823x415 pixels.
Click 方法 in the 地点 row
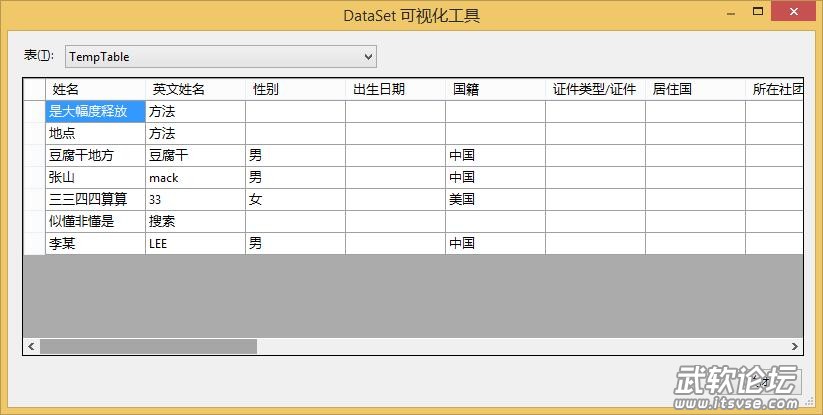tap(195, 134)
